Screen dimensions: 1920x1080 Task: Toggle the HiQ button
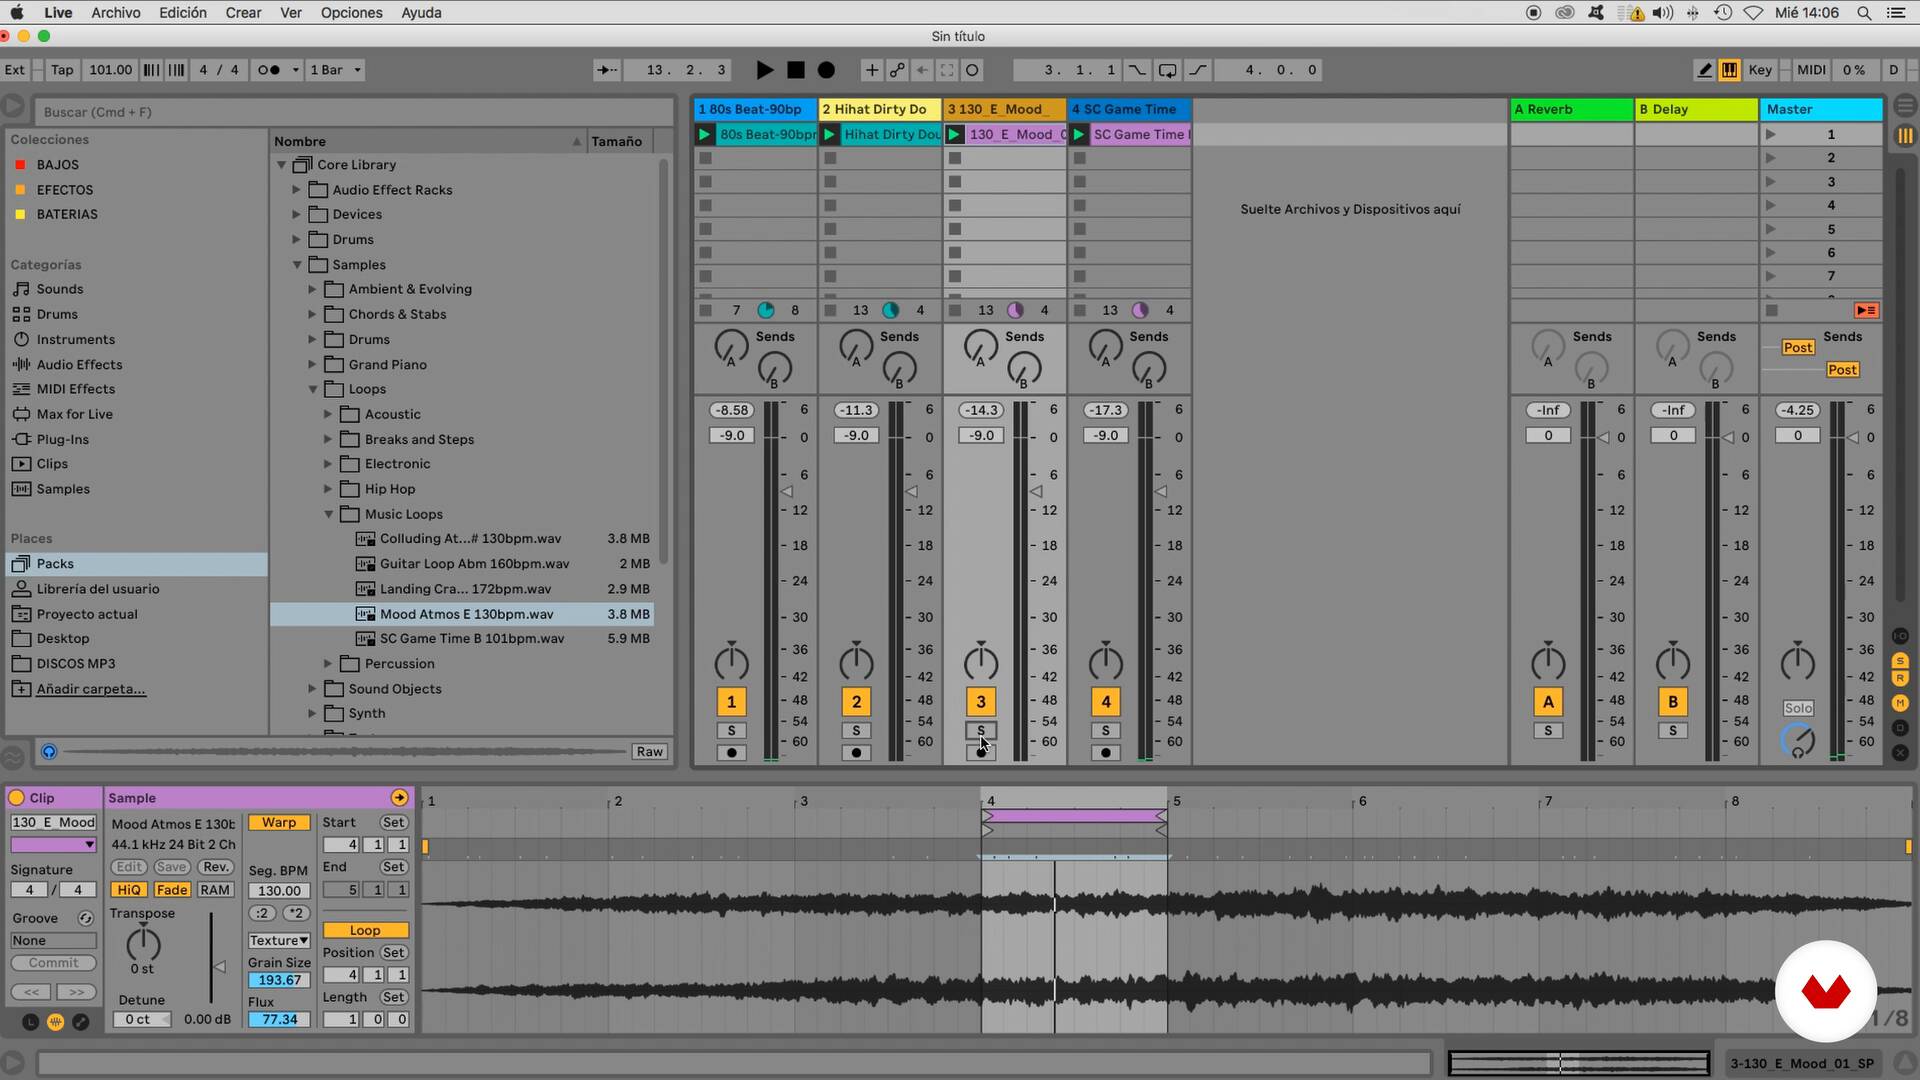[x=129, y=890]
